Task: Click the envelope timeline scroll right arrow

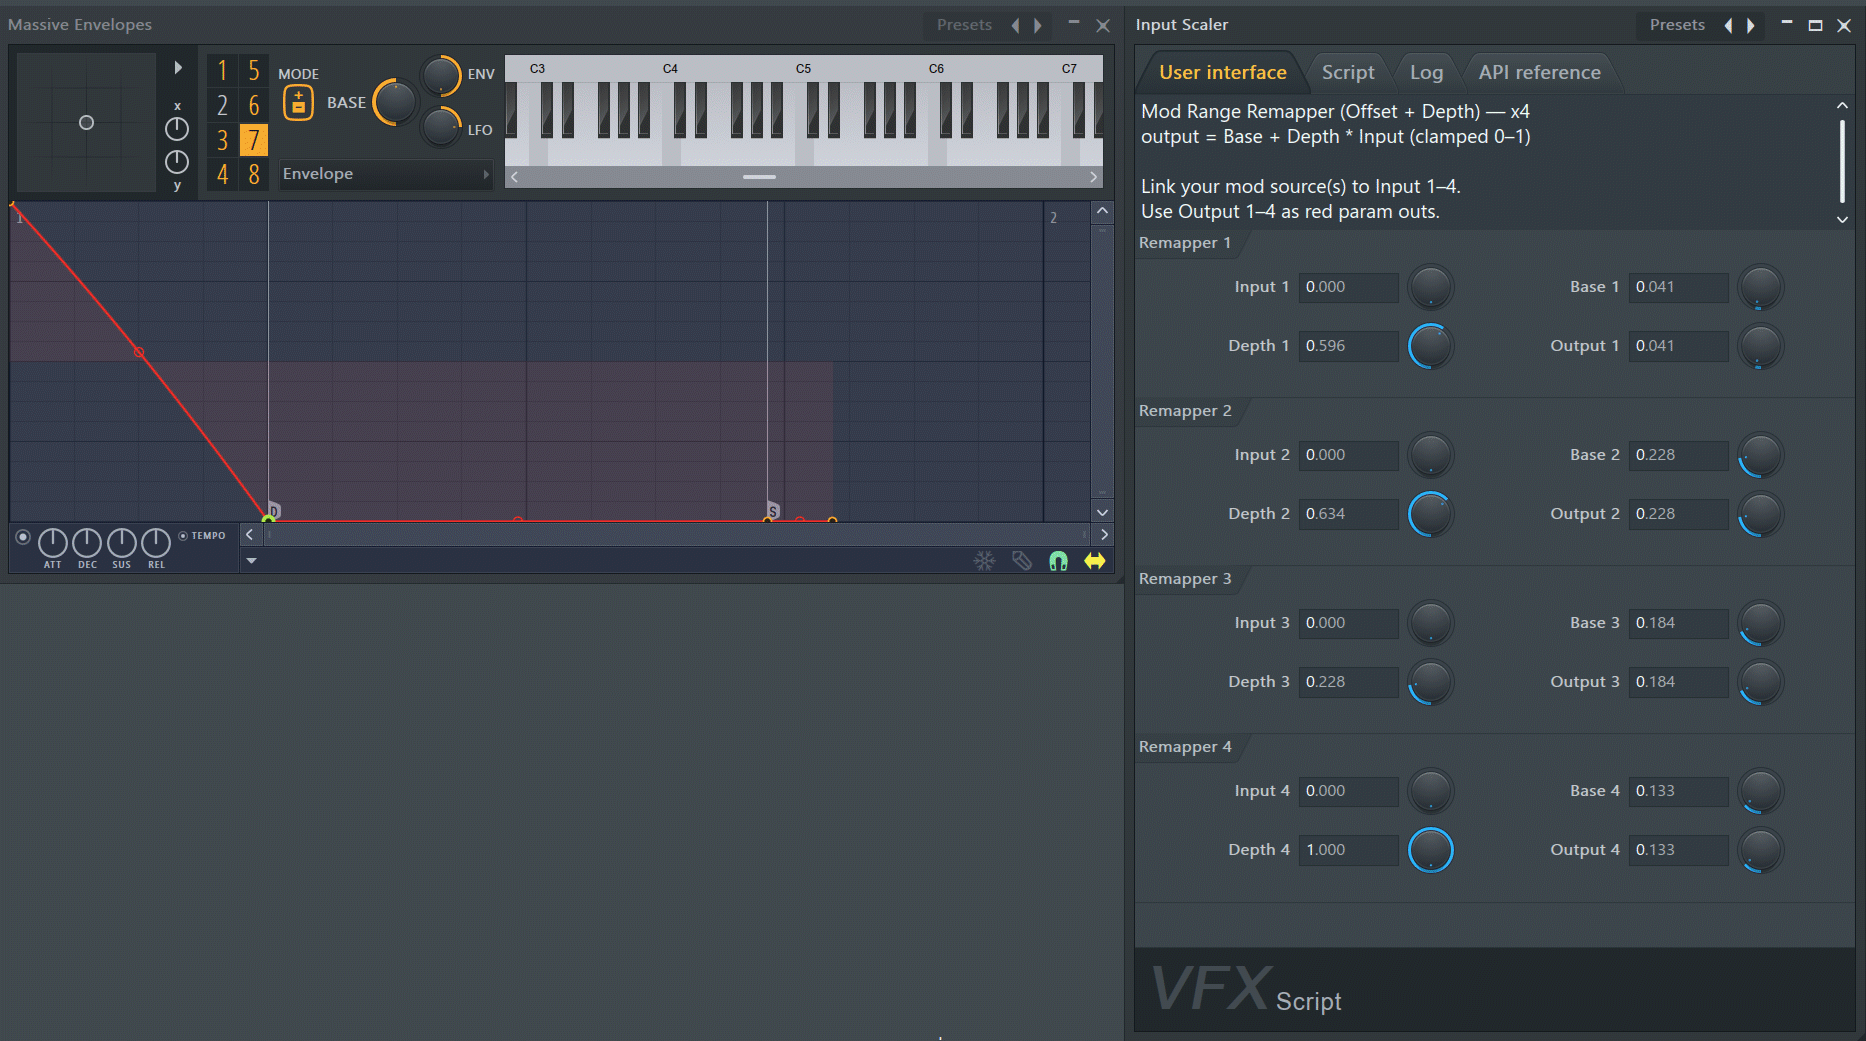Action: point(1104,535)
